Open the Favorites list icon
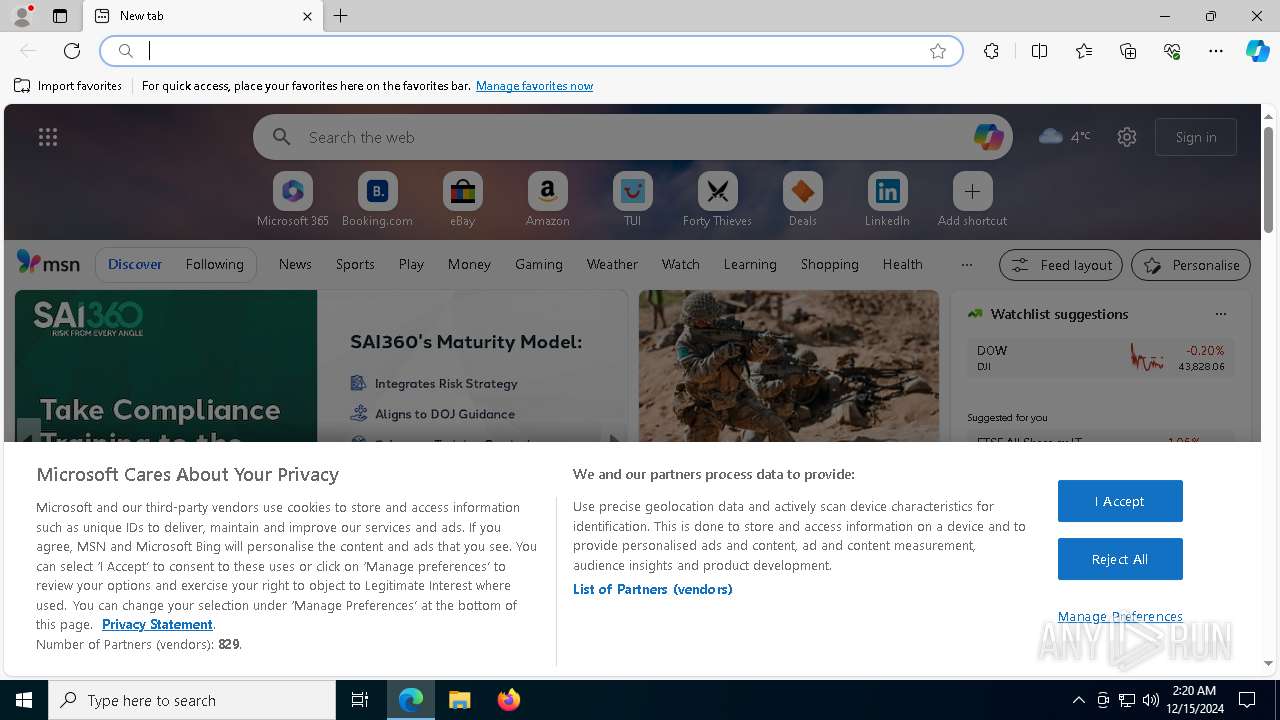This screenshot has width=1280, height=720. [x=1084, y=51]
